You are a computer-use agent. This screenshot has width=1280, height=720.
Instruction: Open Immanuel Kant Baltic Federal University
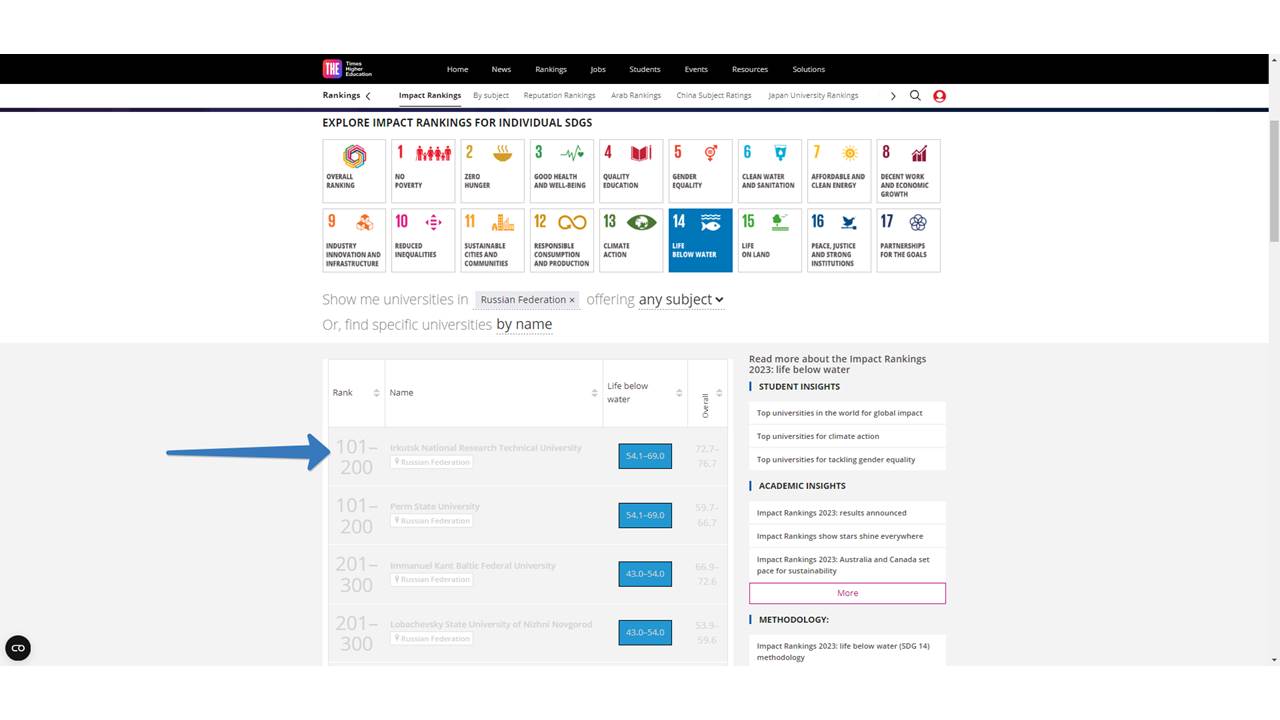(x=473, y=566)
